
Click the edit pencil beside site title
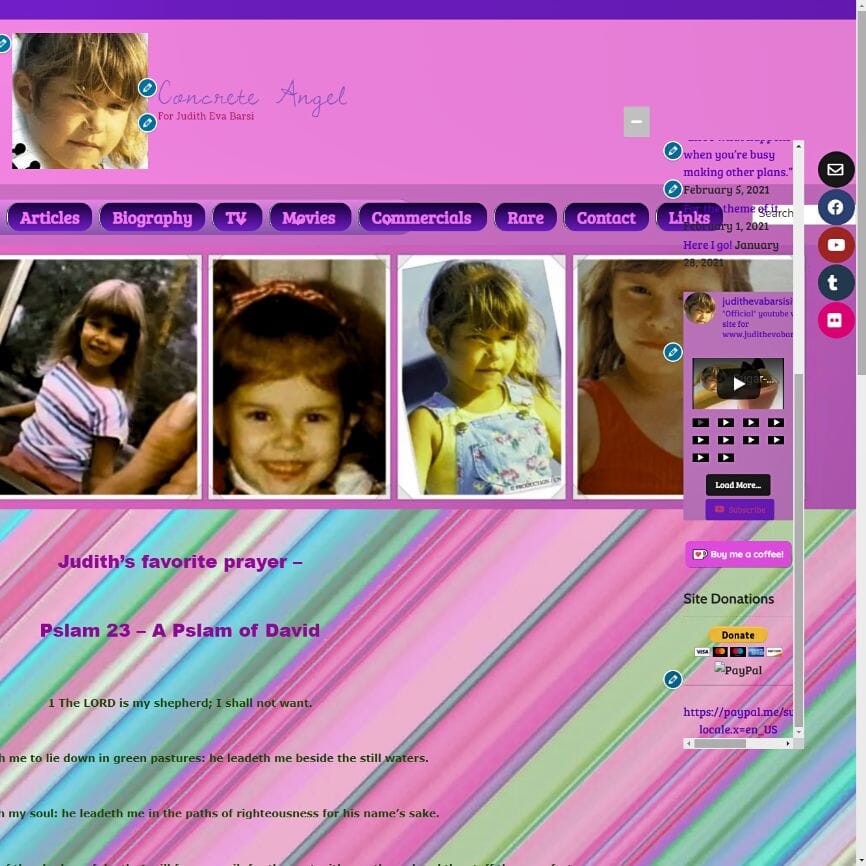[x=147, y=88]
